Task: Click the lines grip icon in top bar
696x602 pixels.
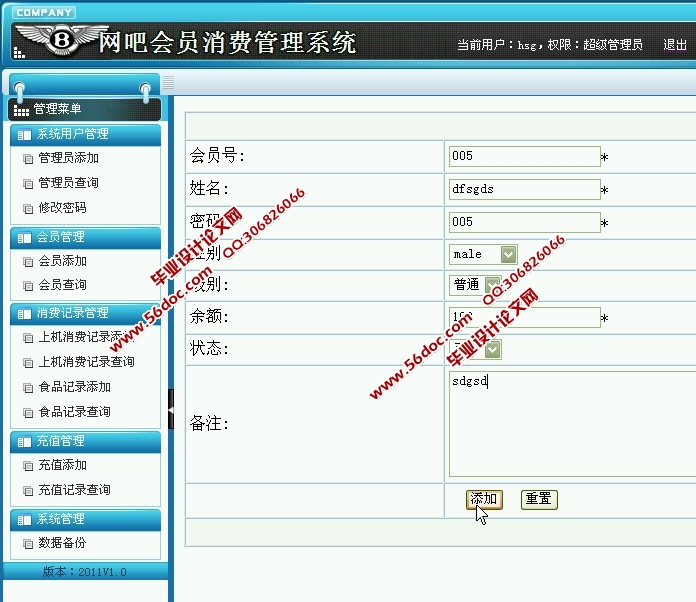Action: tap(168, 82)
